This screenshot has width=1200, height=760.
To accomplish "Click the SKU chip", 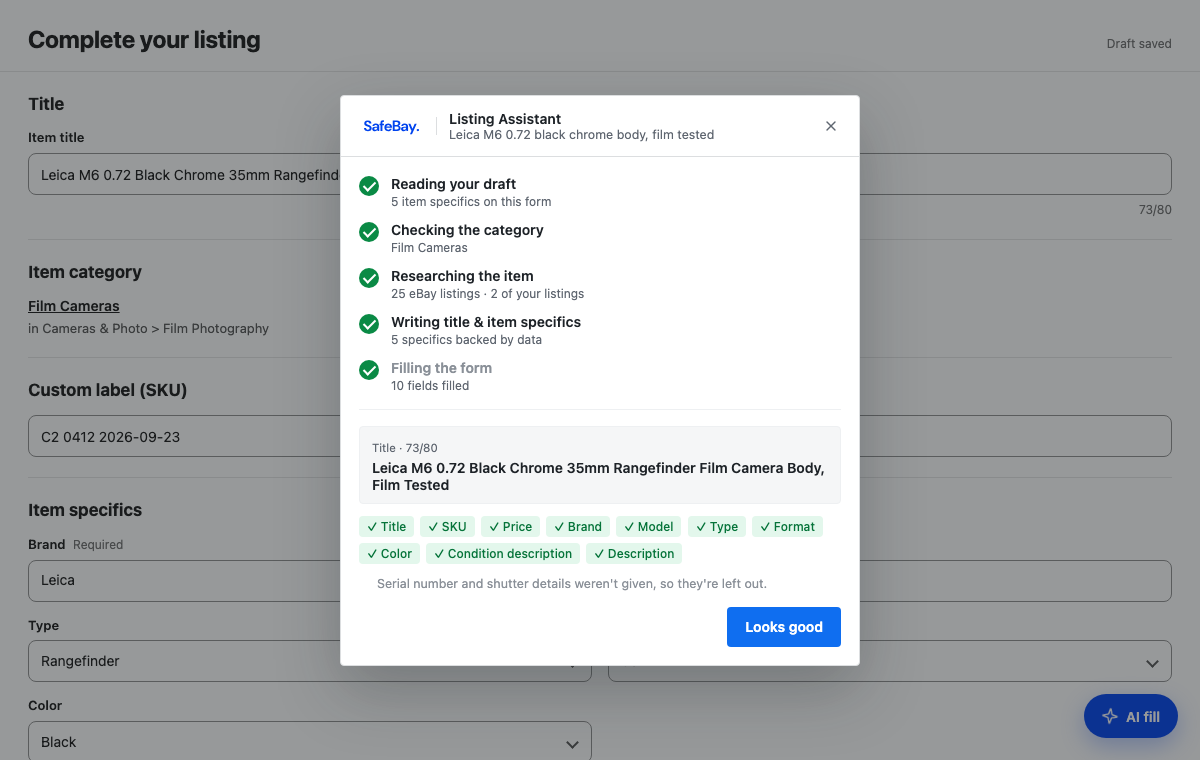I will pyautogui.click(x=447, y=527).
